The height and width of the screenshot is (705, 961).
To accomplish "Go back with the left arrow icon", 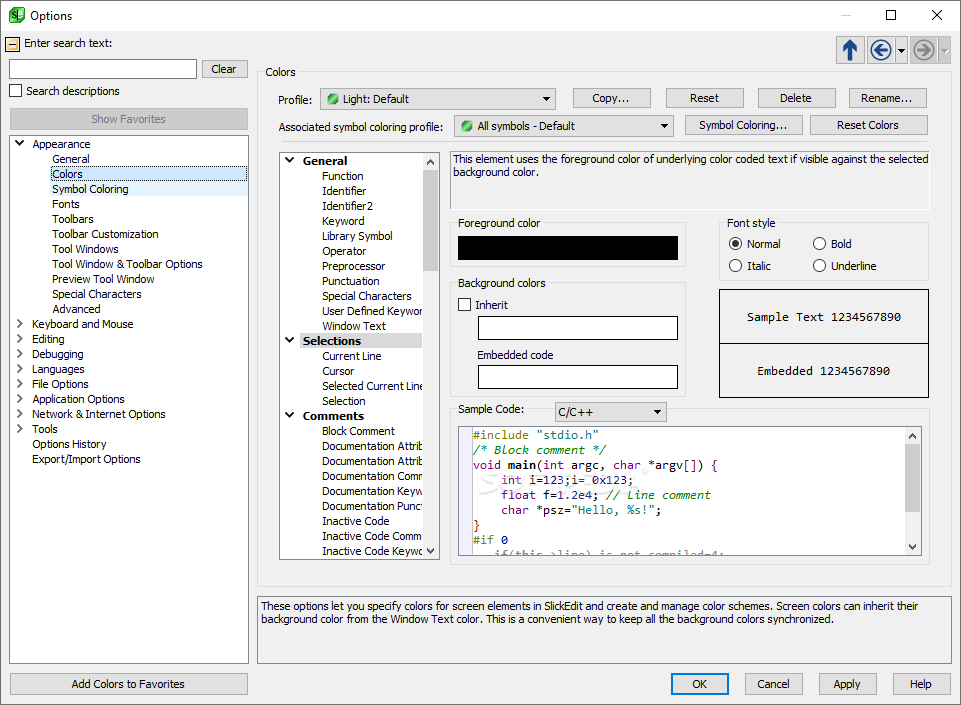I will pos(881,50).
